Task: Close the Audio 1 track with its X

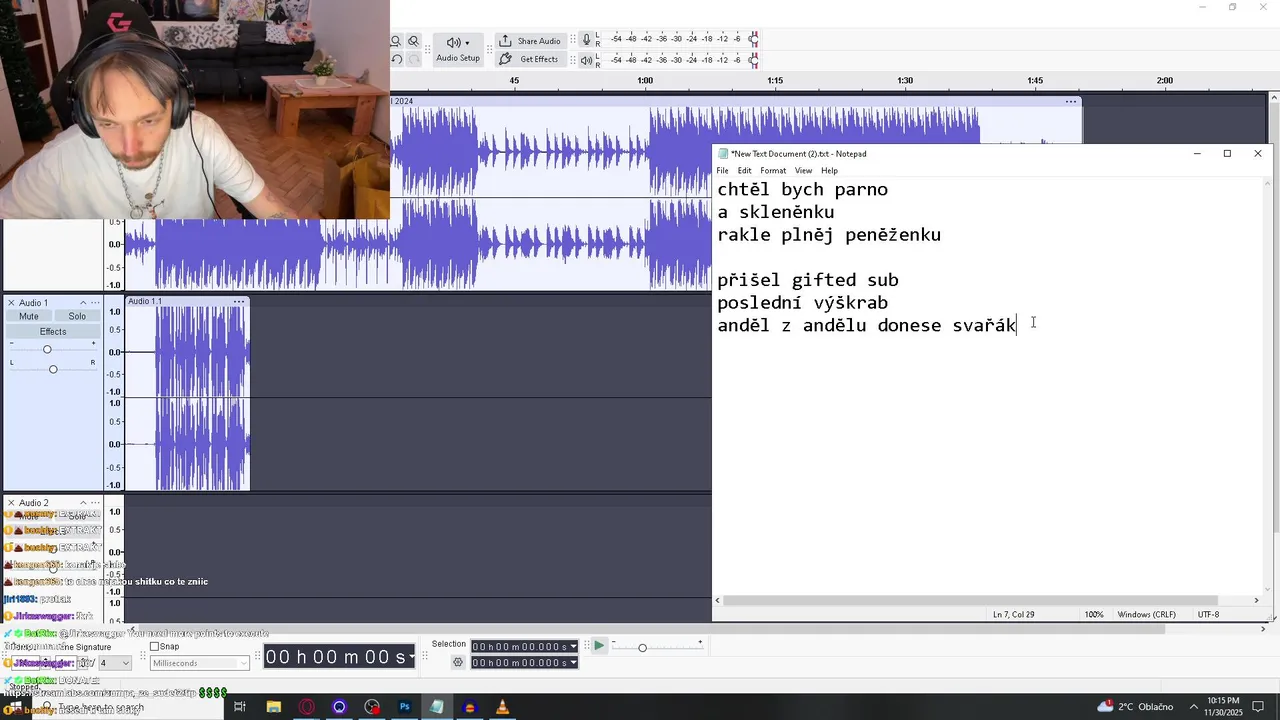Action: [x=11, y=303]
